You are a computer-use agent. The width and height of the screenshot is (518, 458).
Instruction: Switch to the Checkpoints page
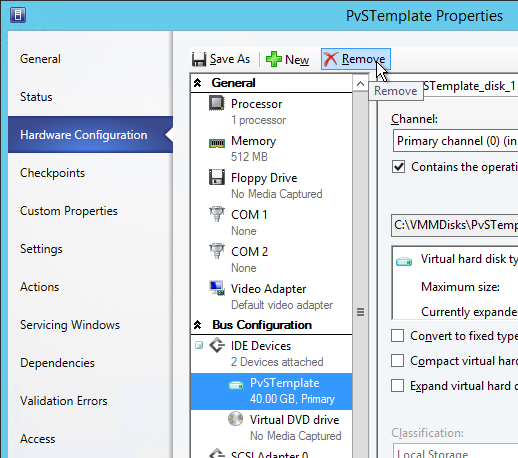tap(52, 173)
